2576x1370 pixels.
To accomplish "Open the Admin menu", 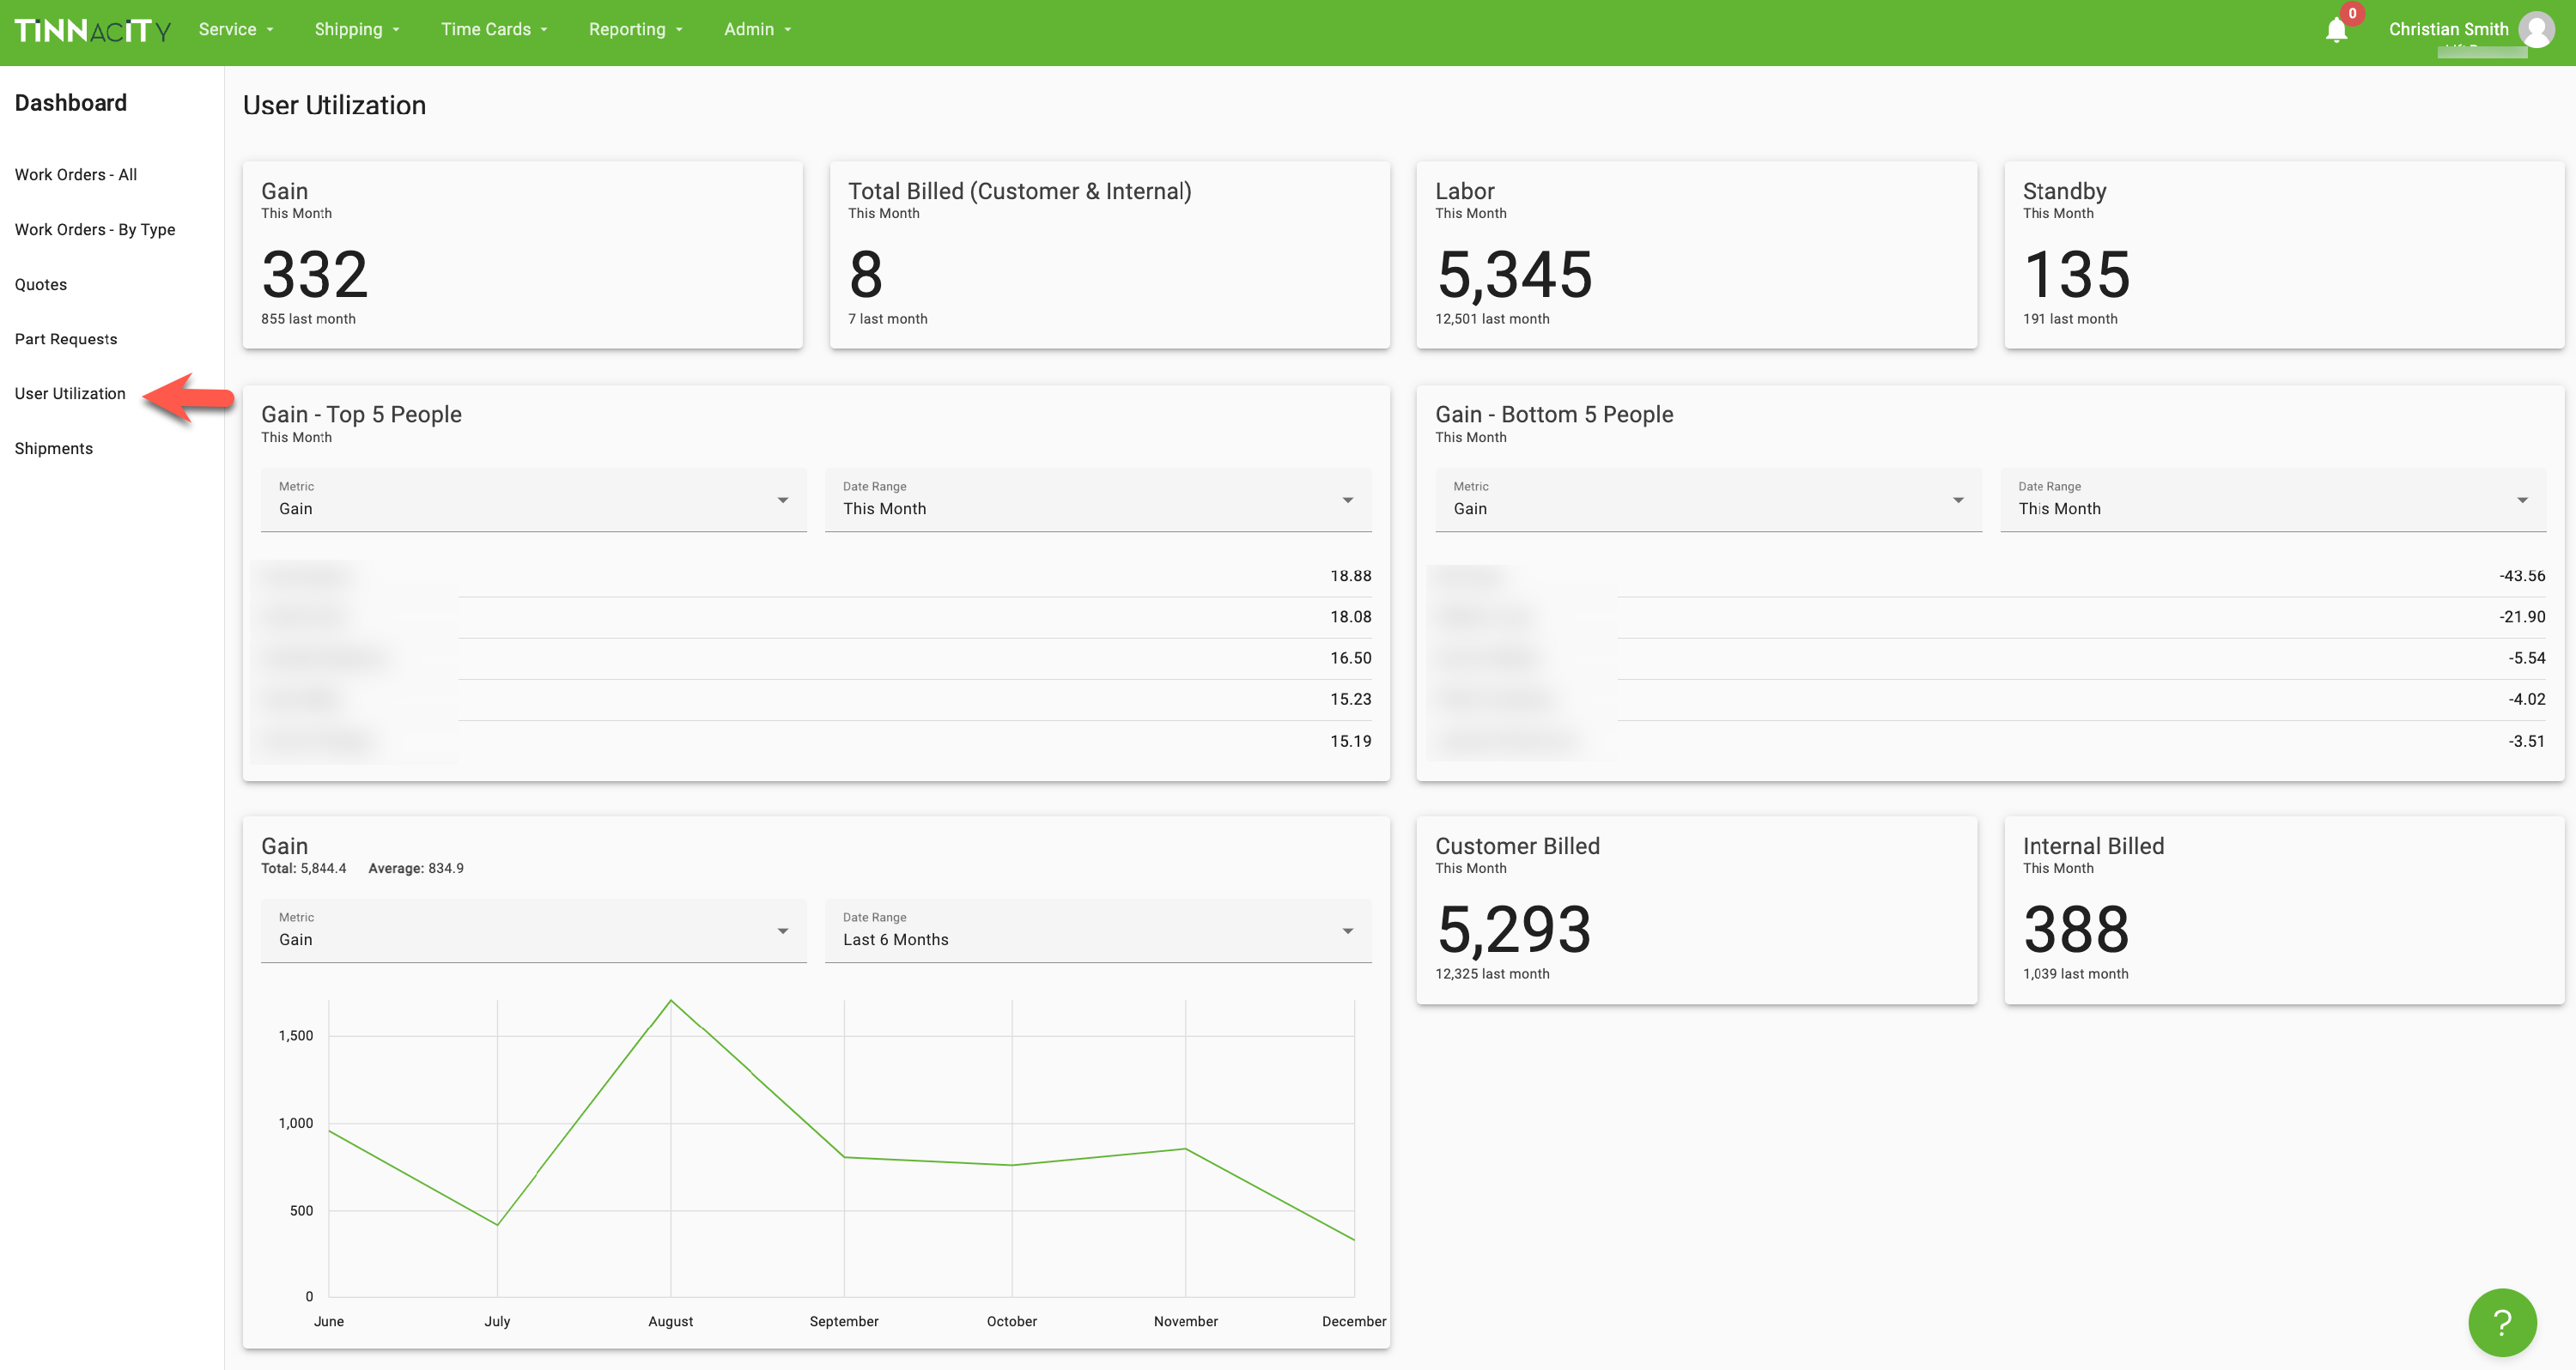I will click(x=756, y=29).
